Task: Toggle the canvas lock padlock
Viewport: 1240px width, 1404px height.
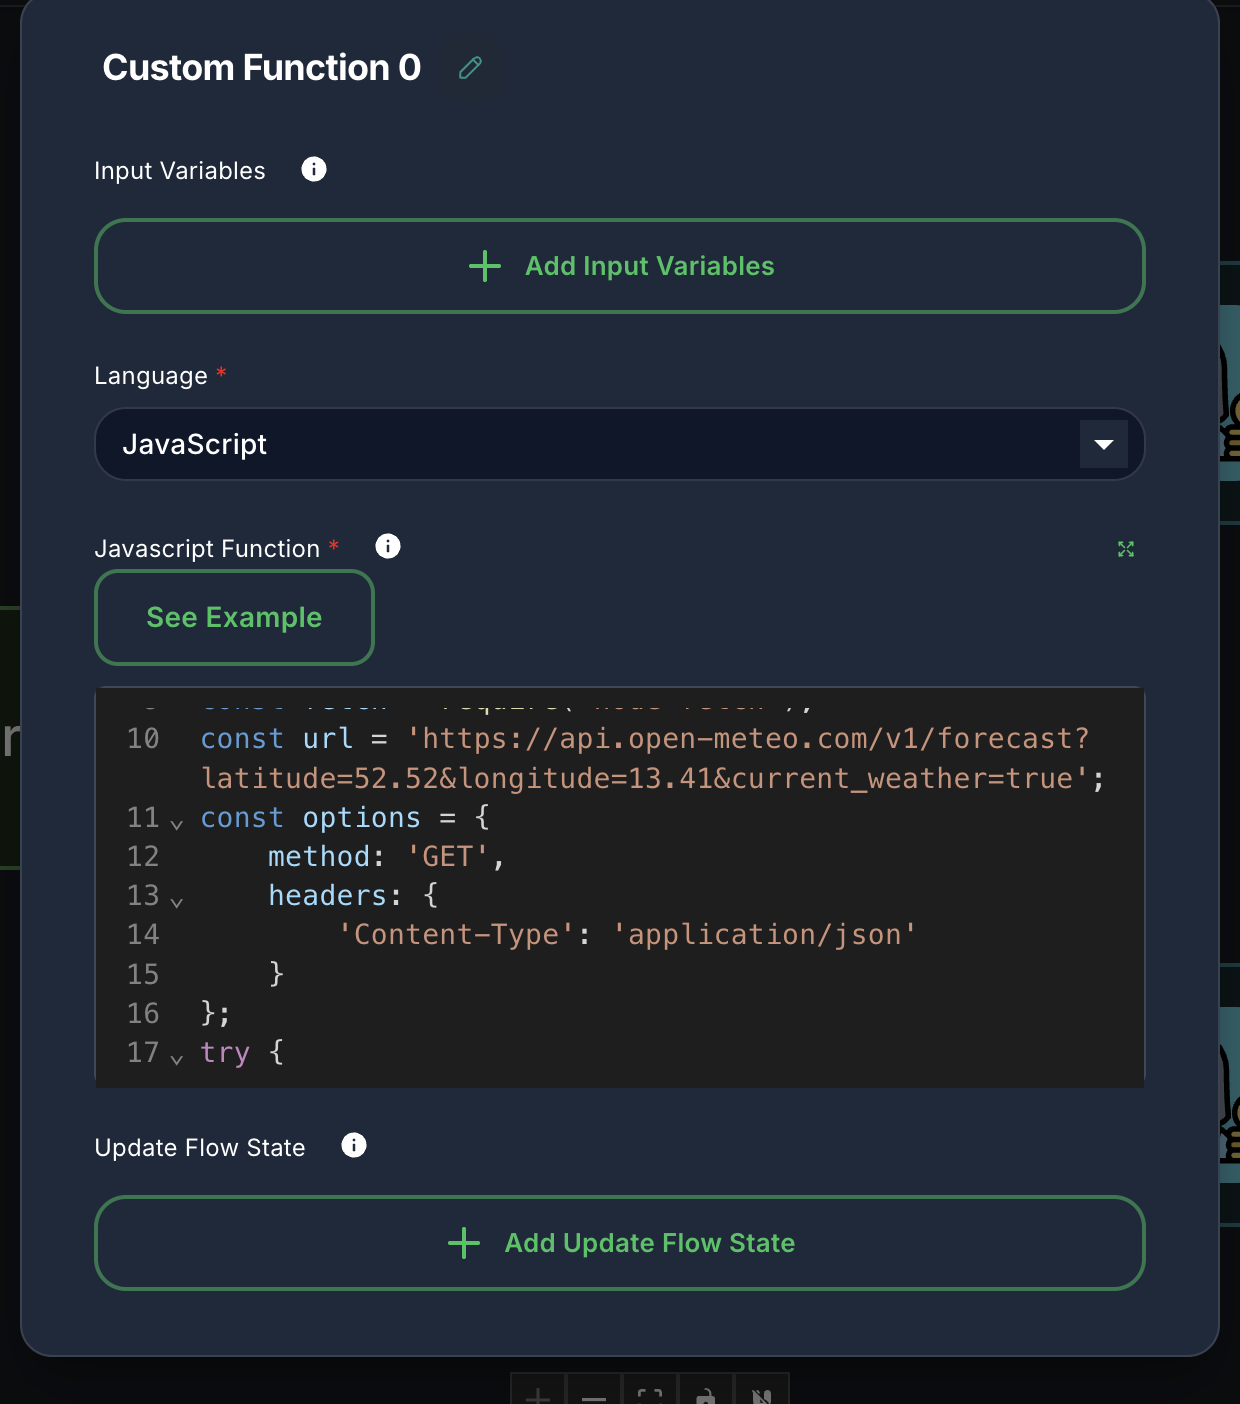Action: point(705,1396)
